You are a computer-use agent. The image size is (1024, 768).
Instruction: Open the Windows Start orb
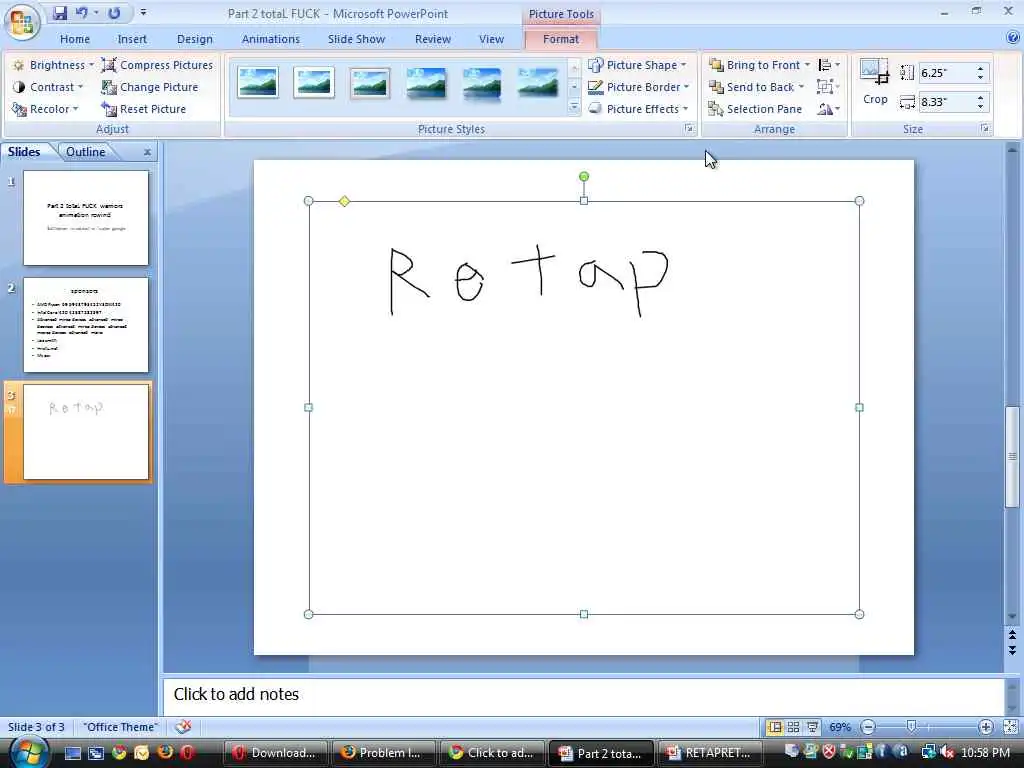click(x=28, y=752)
